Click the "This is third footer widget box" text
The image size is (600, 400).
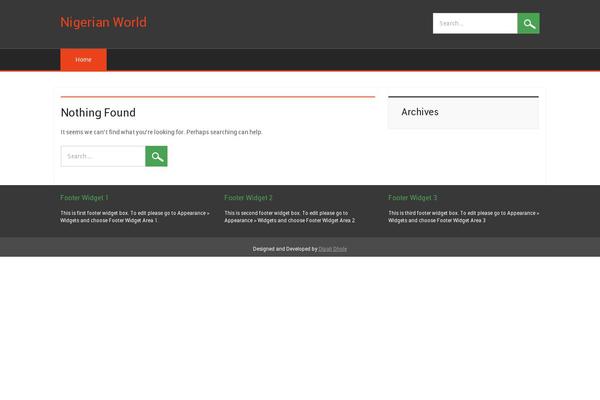click(x=464, y=217)
